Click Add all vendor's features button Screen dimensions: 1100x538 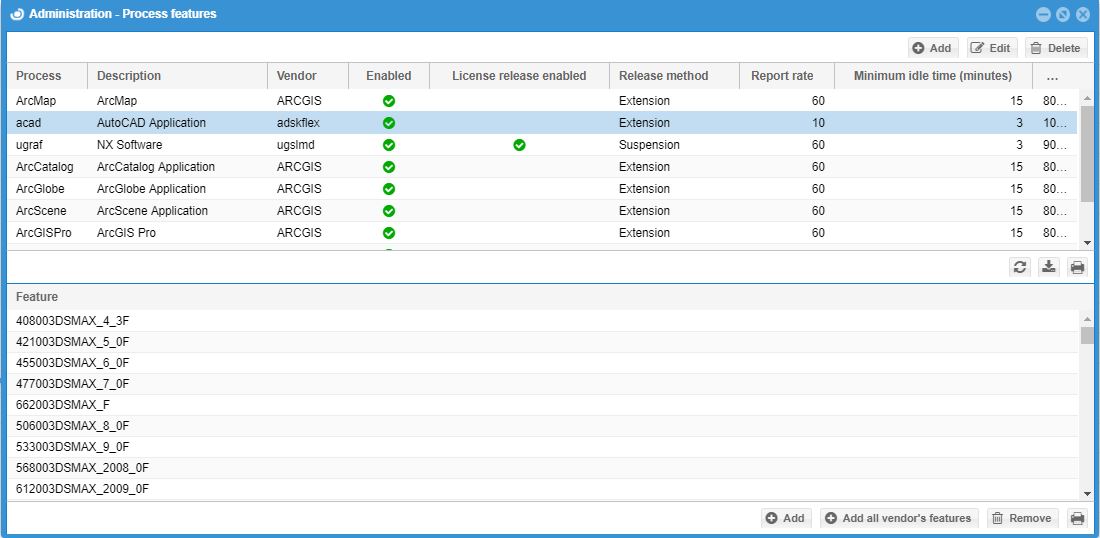pos(898,518)
